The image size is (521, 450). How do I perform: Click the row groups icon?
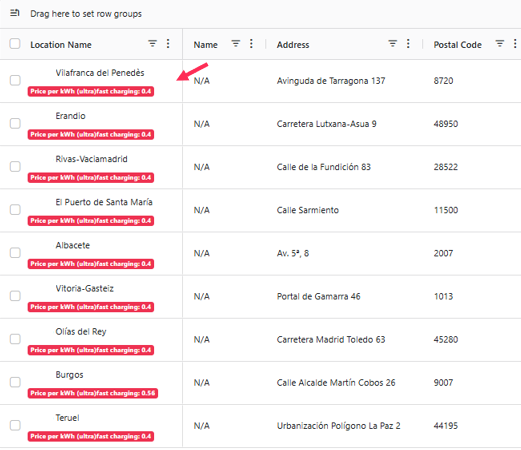pos(15,13)
